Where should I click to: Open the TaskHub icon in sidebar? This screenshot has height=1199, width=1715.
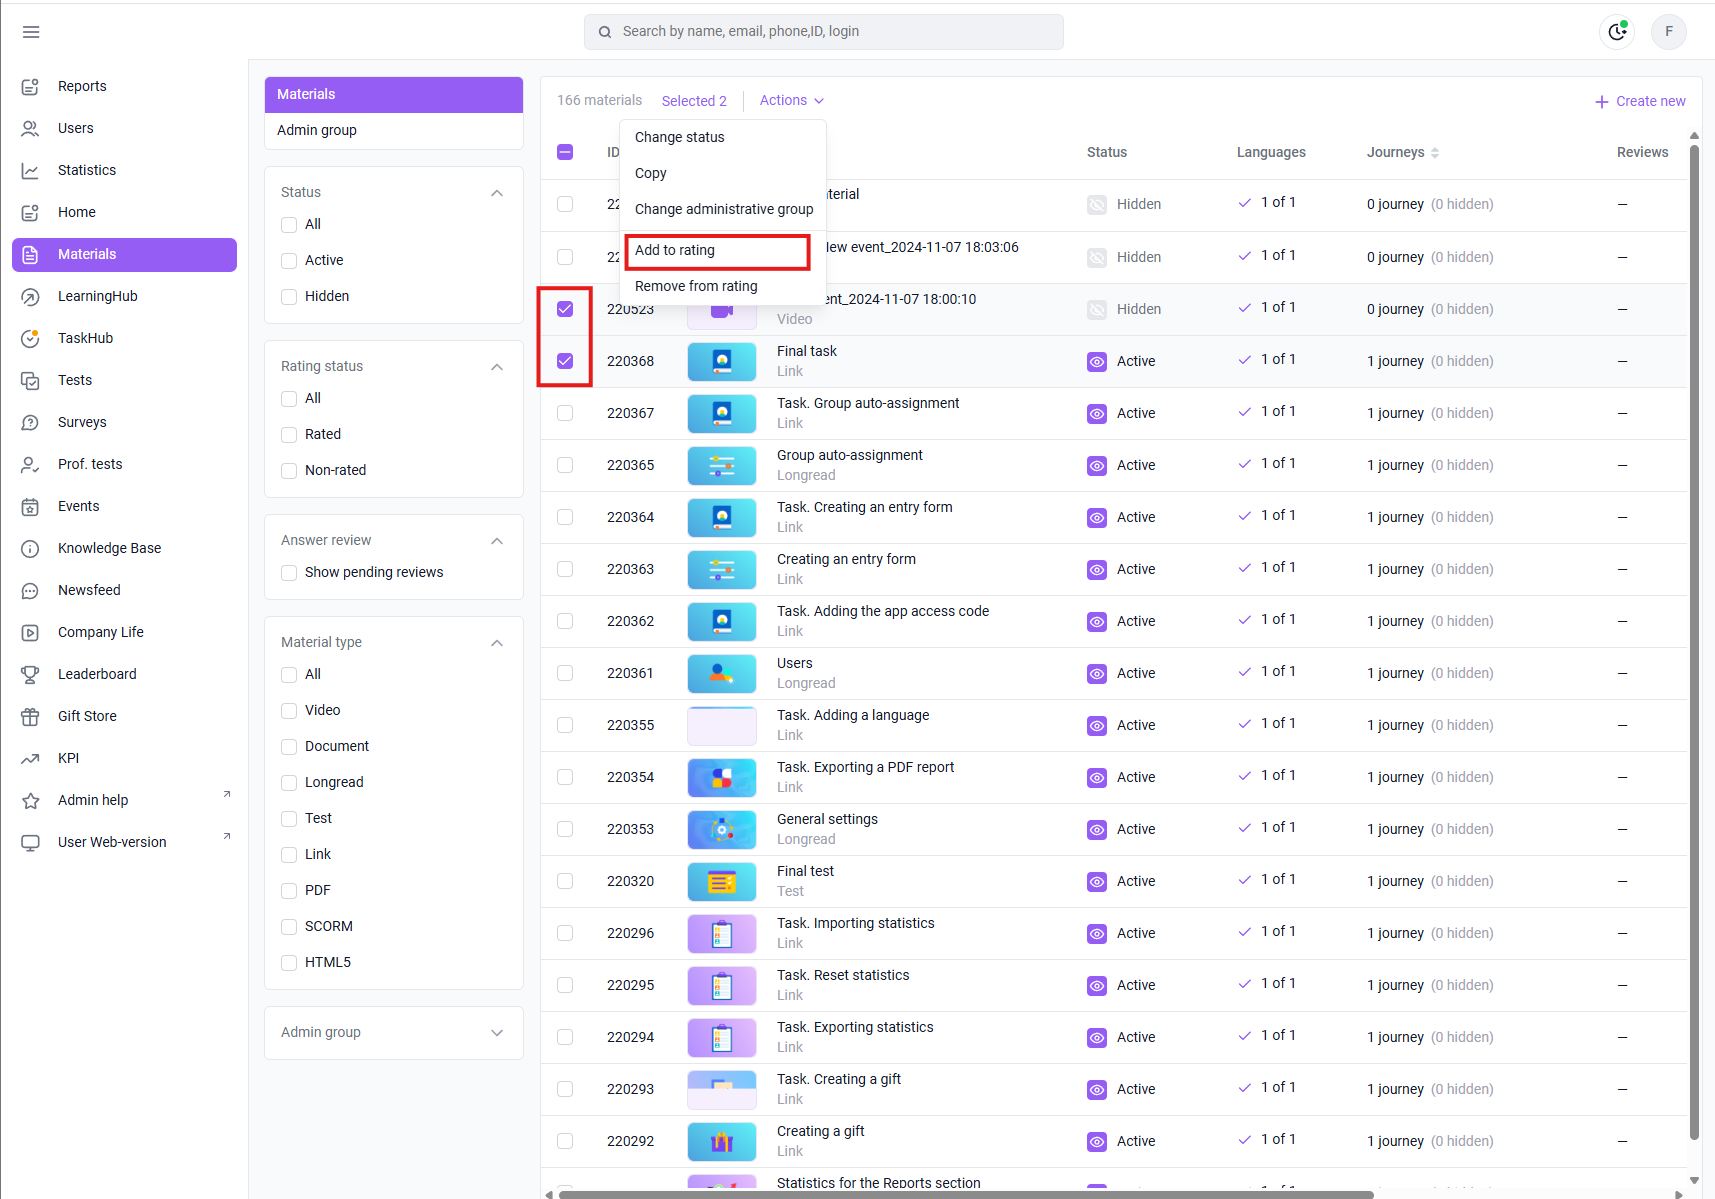30,338
